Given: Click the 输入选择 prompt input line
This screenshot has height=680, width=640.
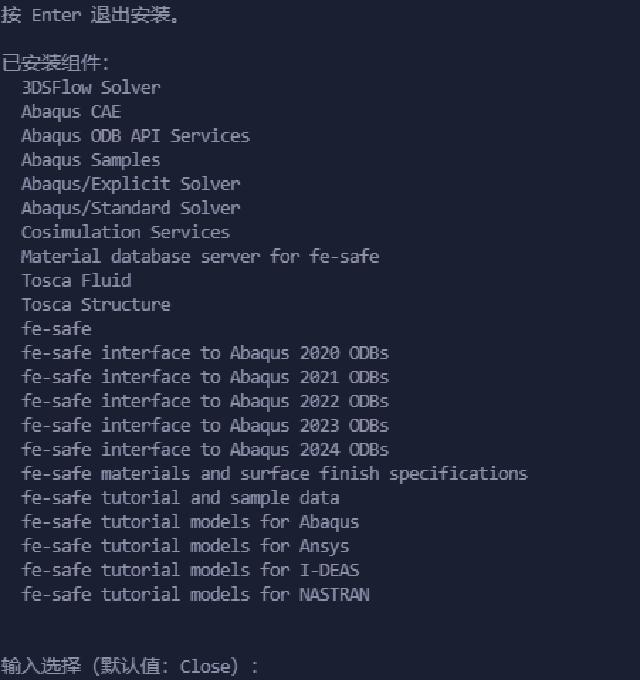Looking at the screenshot, I should tap(129, 666).
